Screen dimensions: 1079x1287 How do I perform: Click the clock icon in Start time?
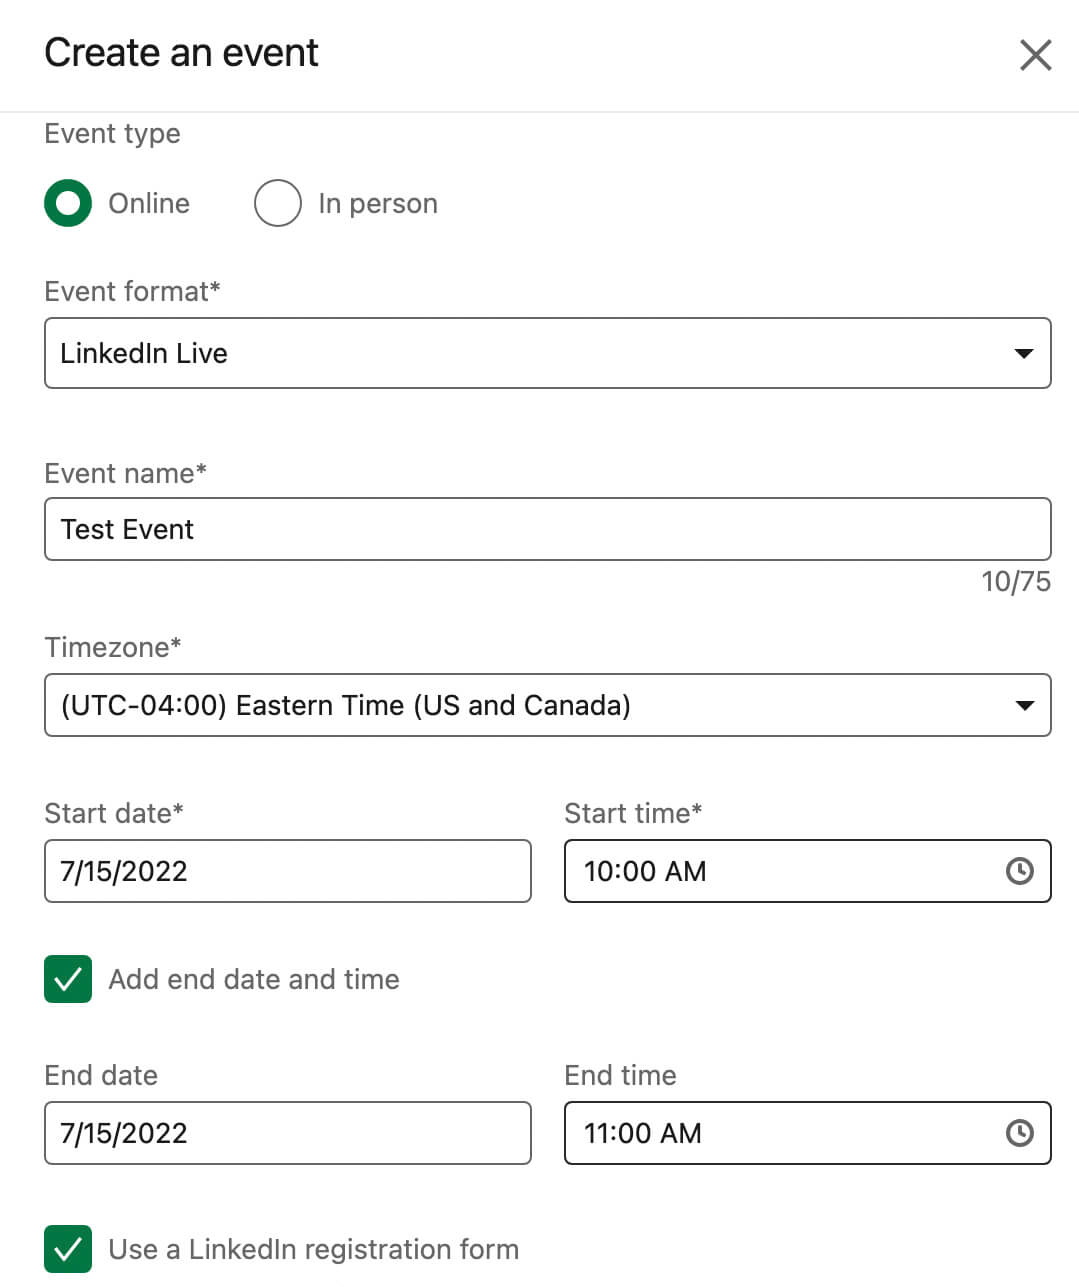pyautogui.click(x=1019, y=871)
